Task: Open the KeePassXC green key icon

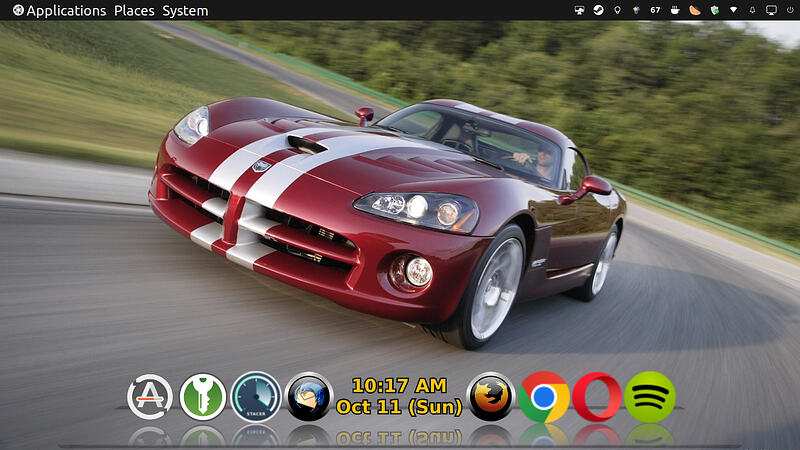Action: pos(203,396)
